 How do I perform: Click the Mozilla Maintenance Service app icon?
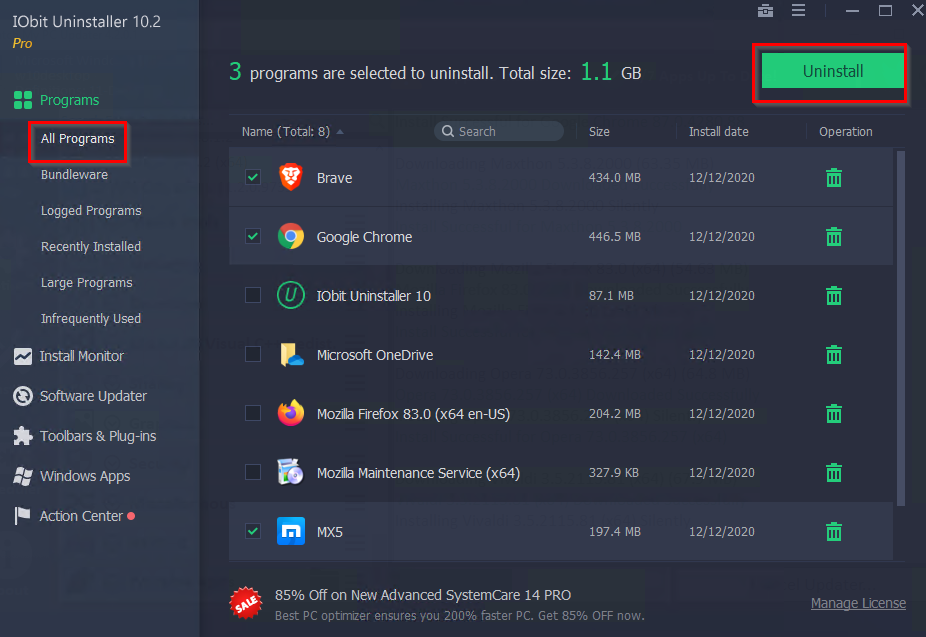[291, 472]
